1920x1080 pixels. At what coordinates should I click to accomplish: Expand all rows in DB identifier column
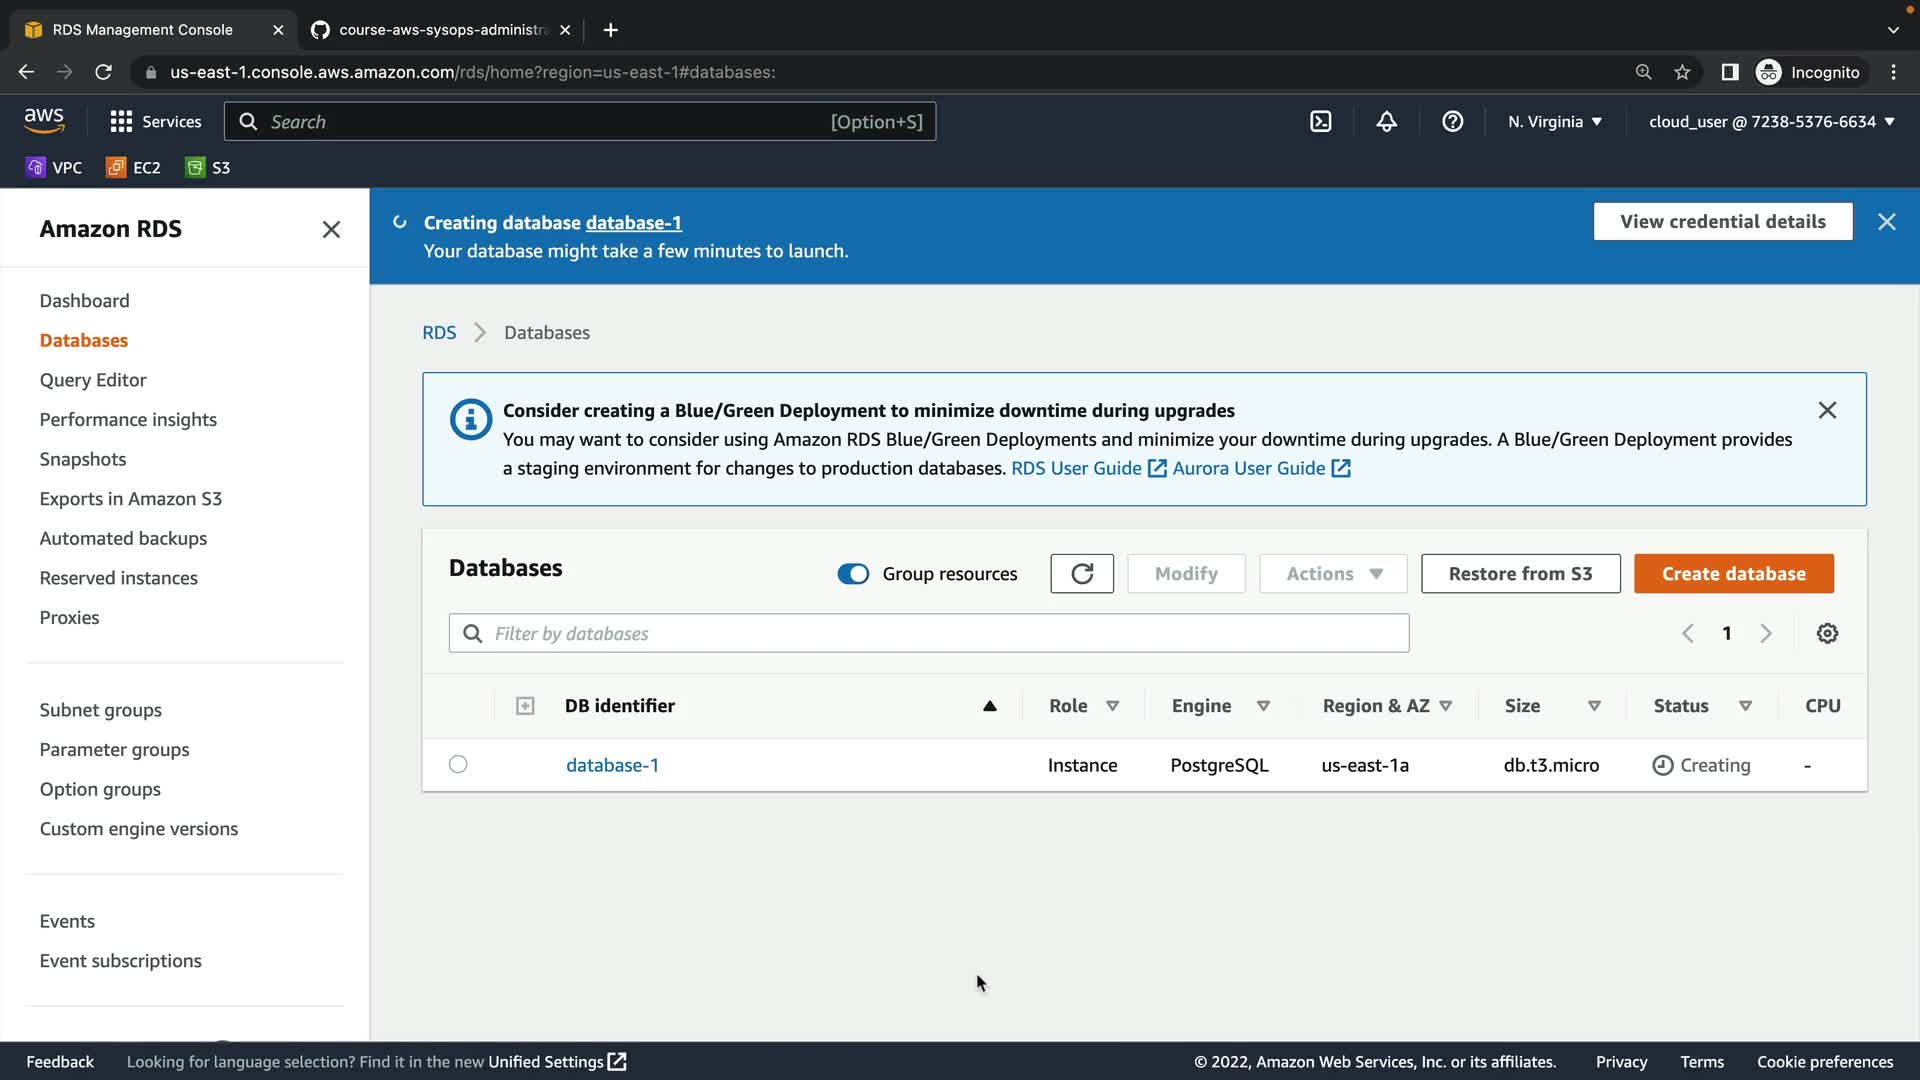525,706
